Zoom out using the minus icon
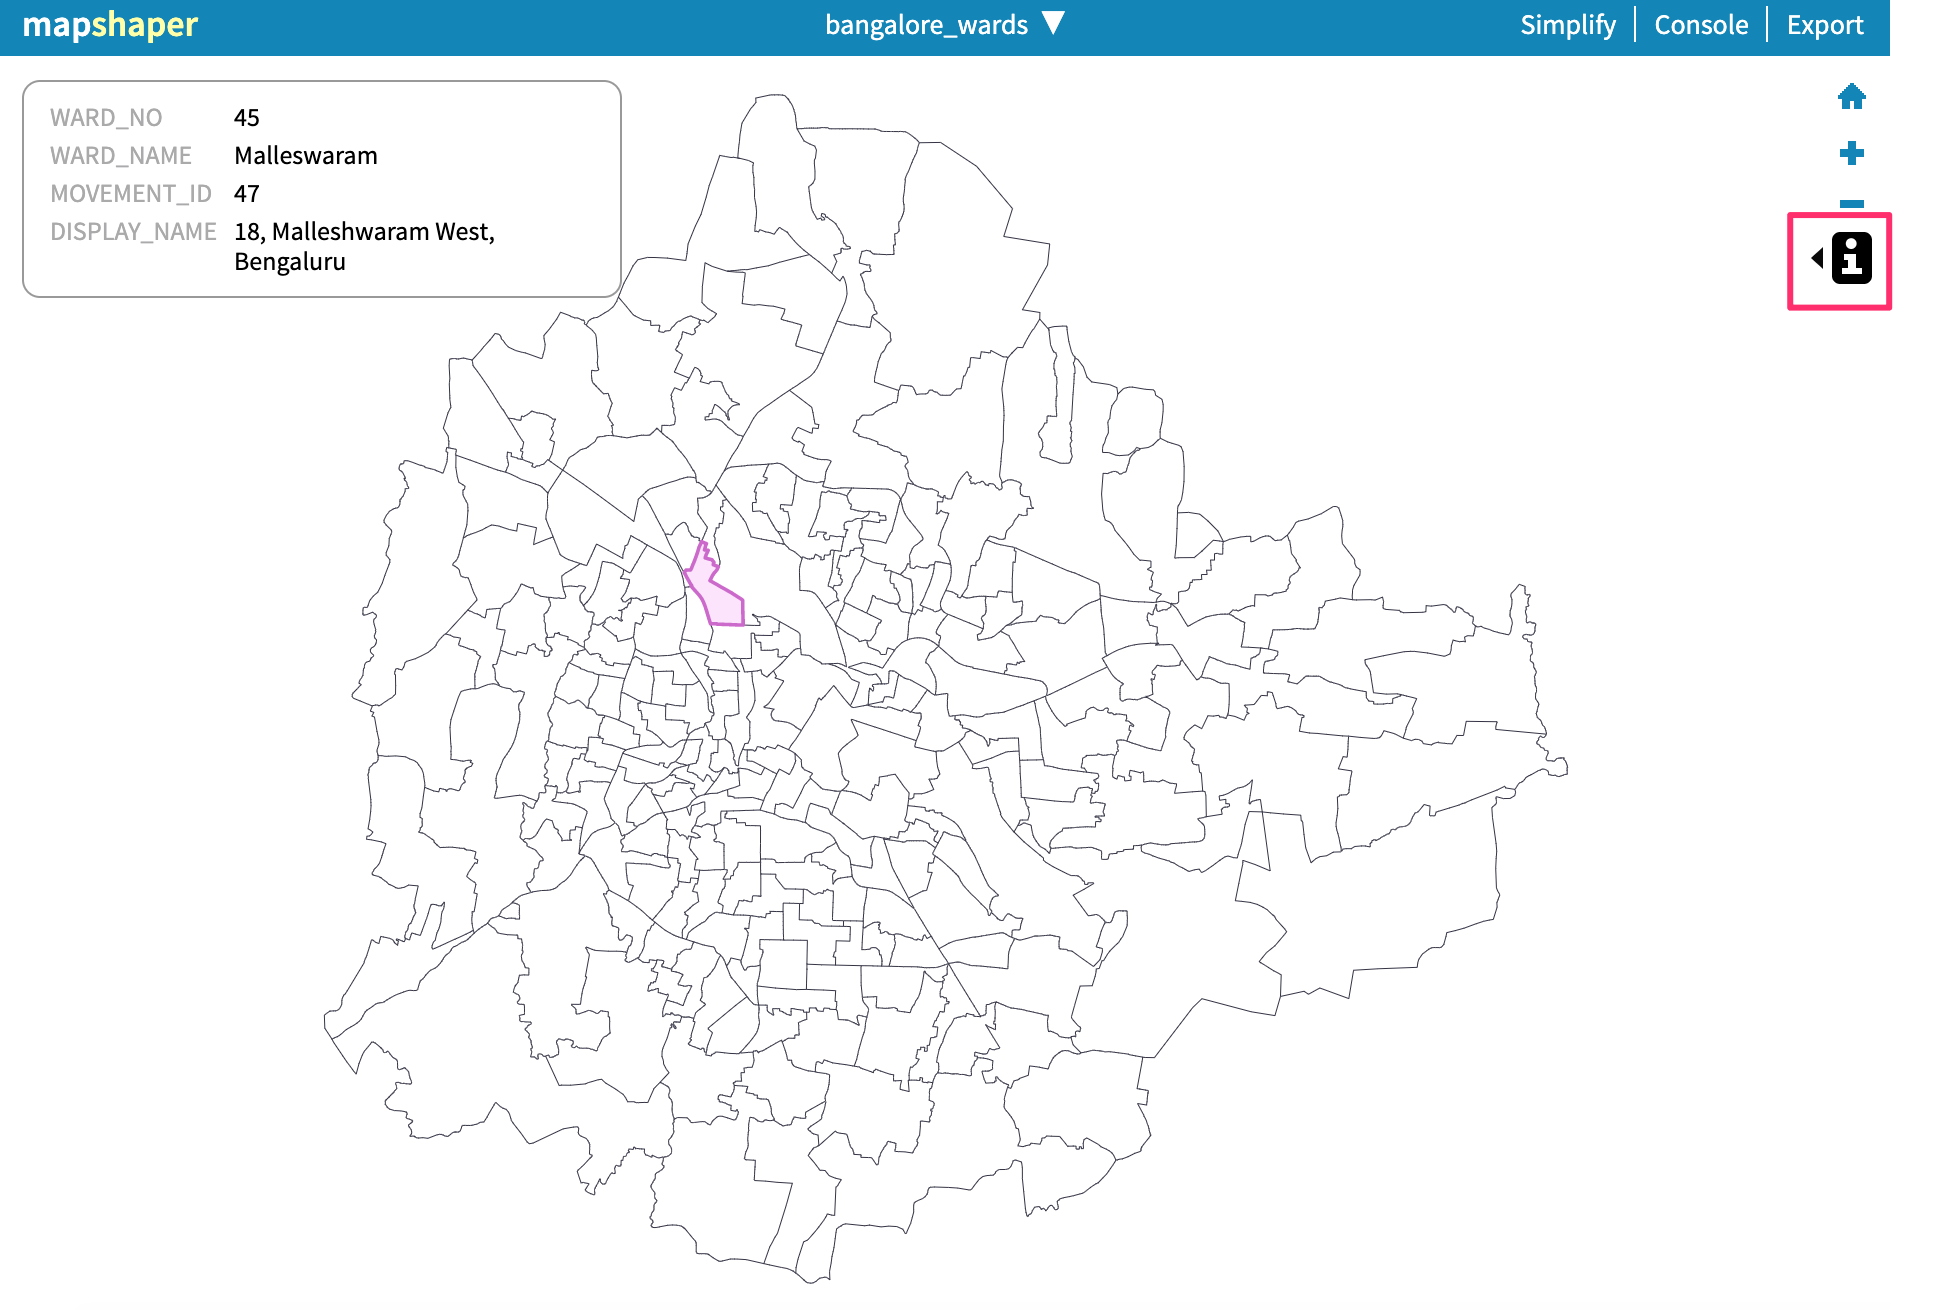 coord(1851,202)
